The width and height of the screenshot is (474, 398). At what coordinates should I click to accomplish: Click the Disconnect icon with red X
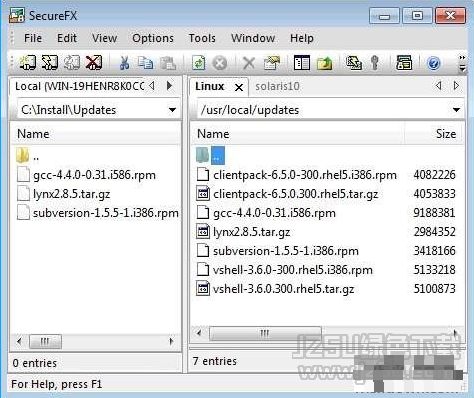94,62
